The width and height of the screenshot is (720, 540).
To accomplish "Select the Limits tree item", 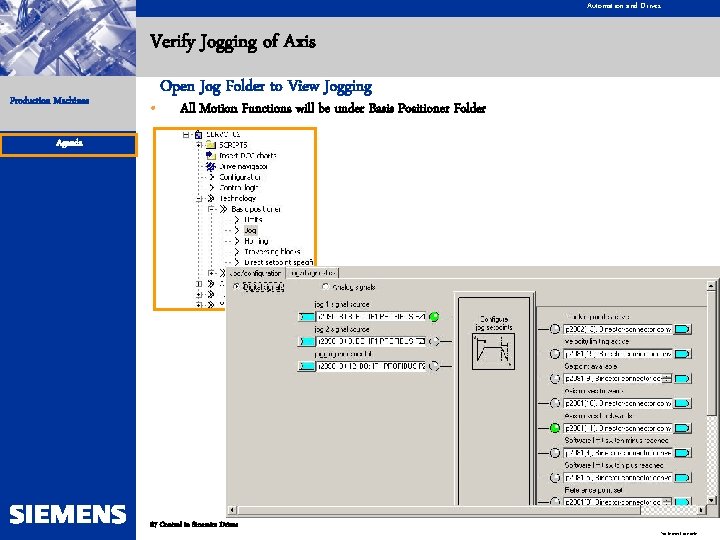I will (253, 219).
